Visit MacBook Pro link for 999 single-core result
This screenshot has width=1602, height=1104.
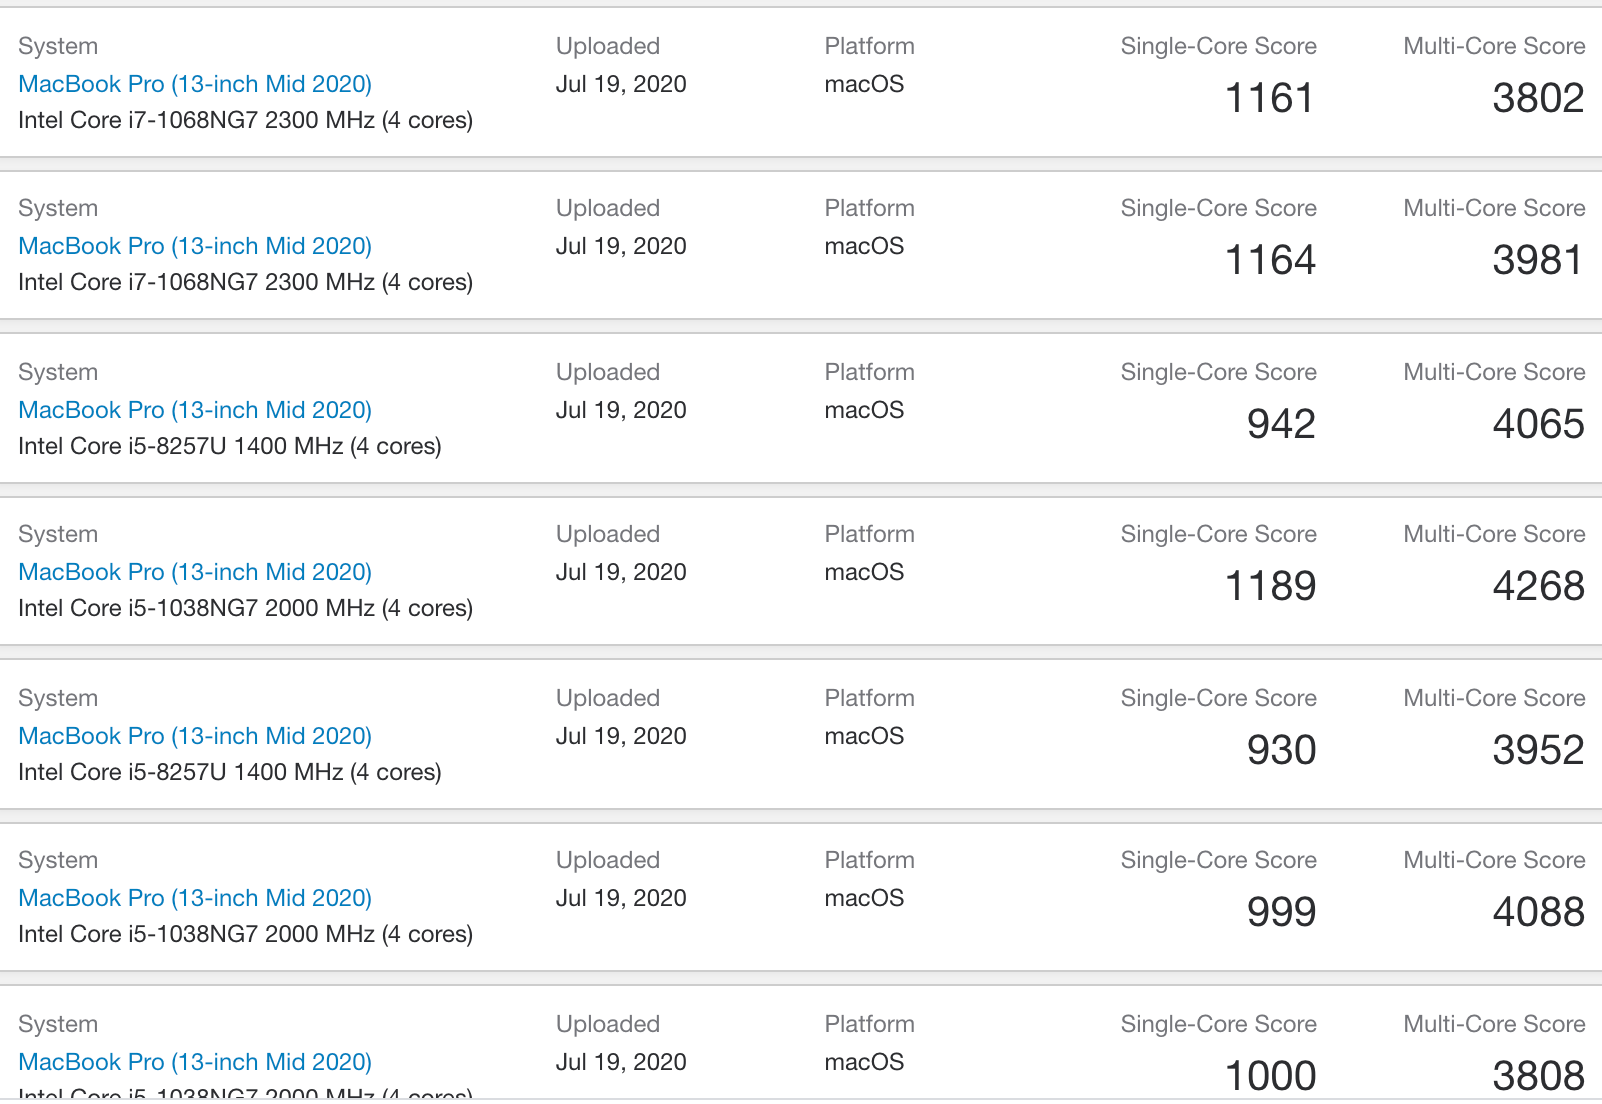(195, 898)
